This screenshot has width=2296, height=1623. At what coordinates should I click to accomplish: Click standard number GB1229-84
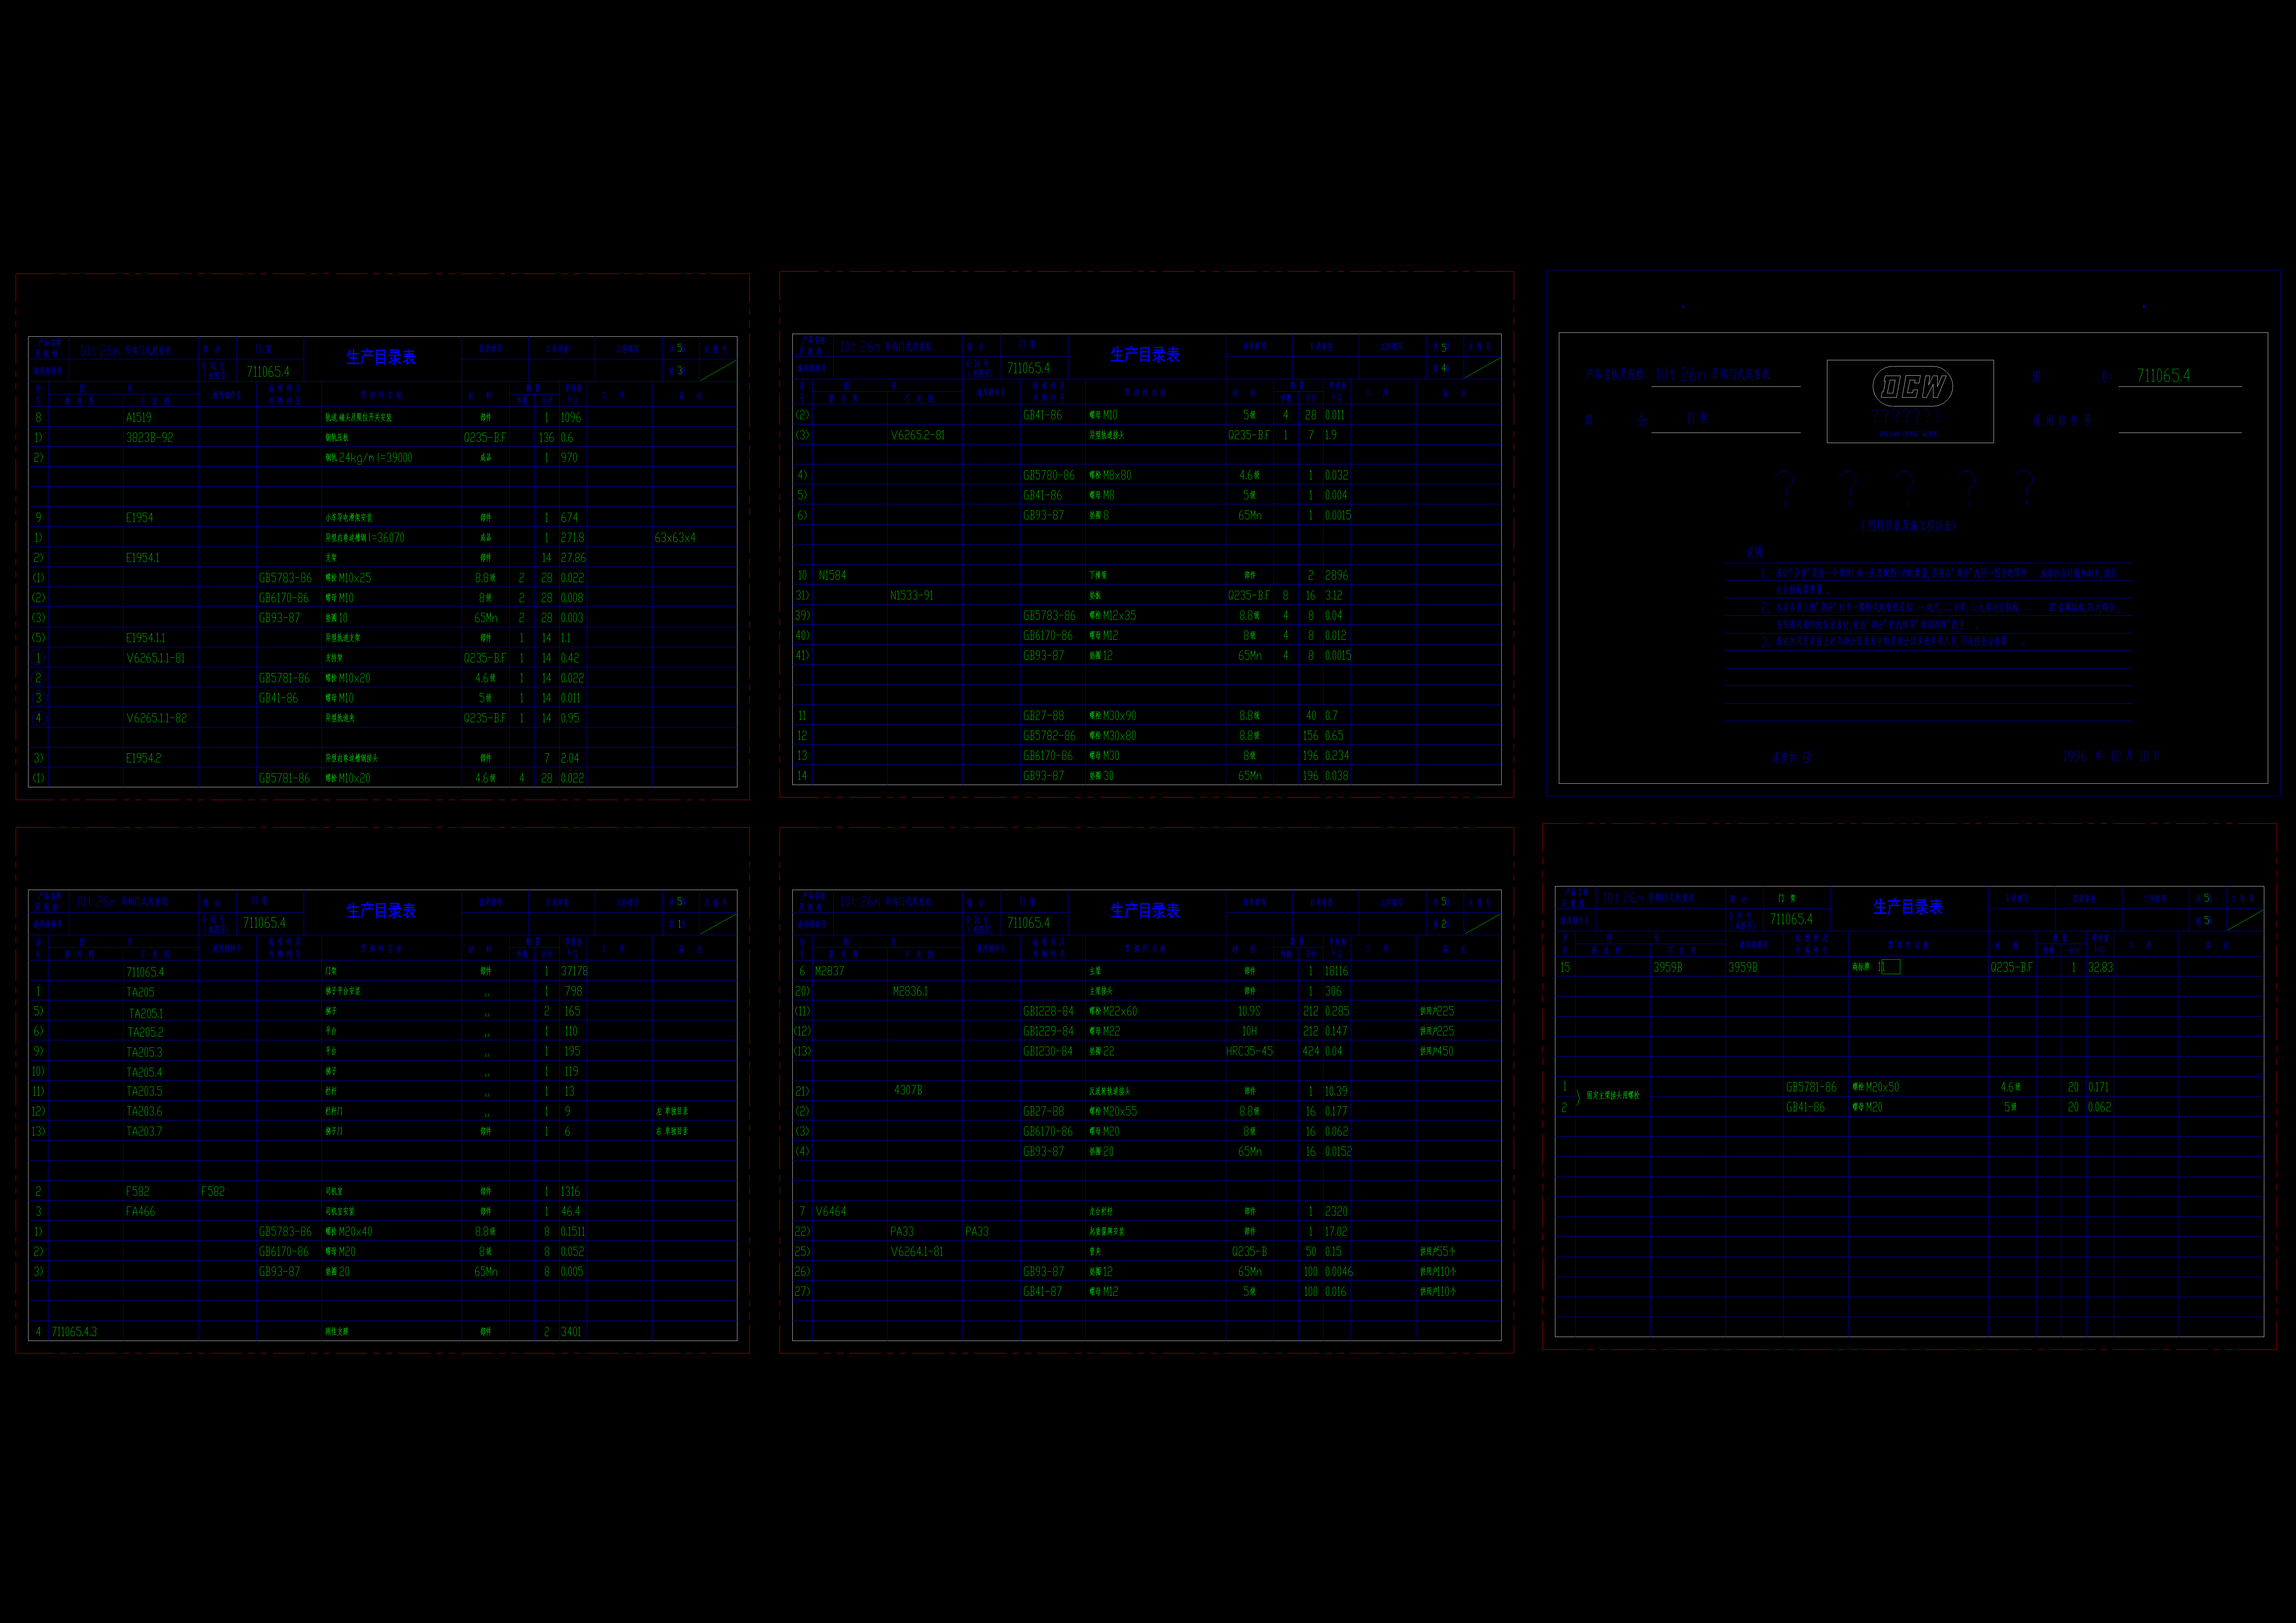point(1049,1031)
